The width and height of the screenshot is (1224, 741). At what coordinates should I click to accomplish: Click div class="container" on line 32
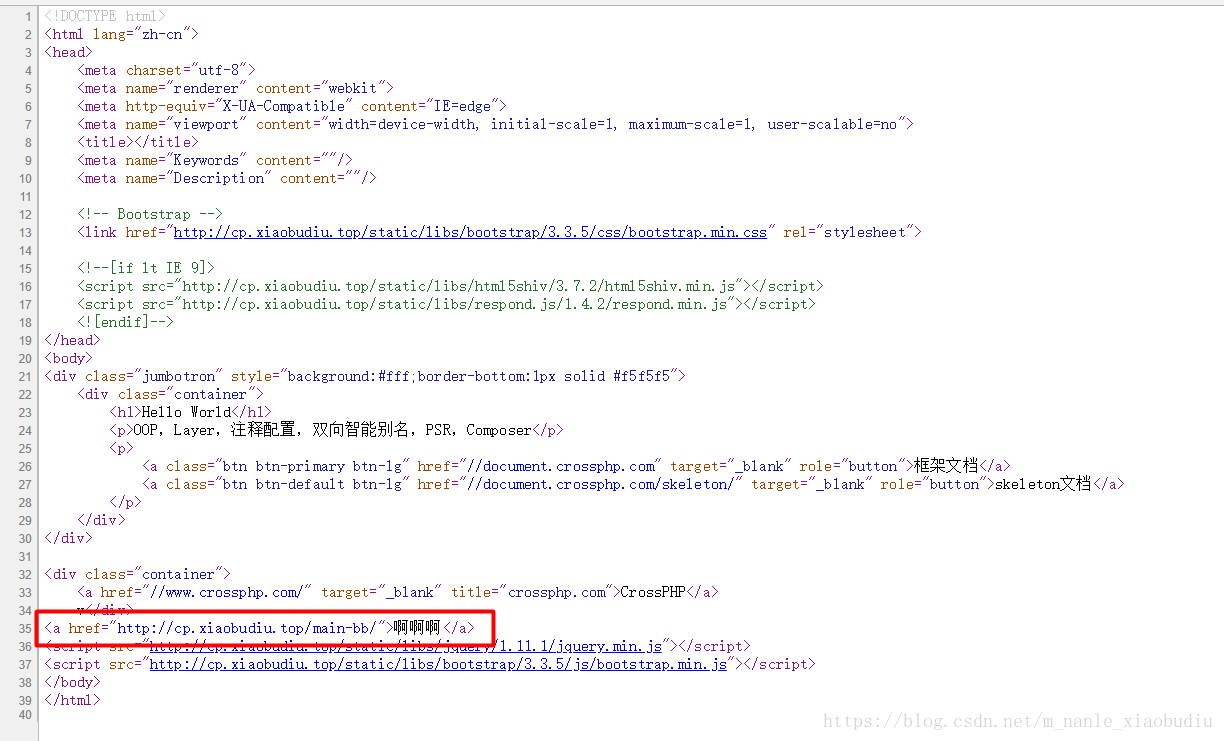[x=137, y=574]
